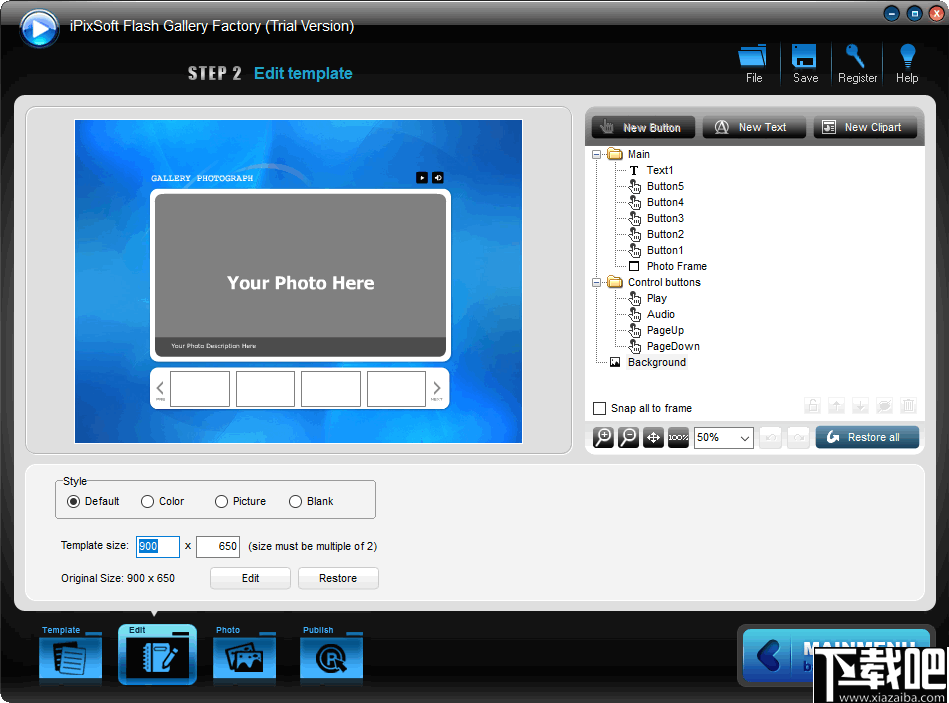949x703 pixels.
Task: Switch to the Template step tab
Action: click(70, 654)
